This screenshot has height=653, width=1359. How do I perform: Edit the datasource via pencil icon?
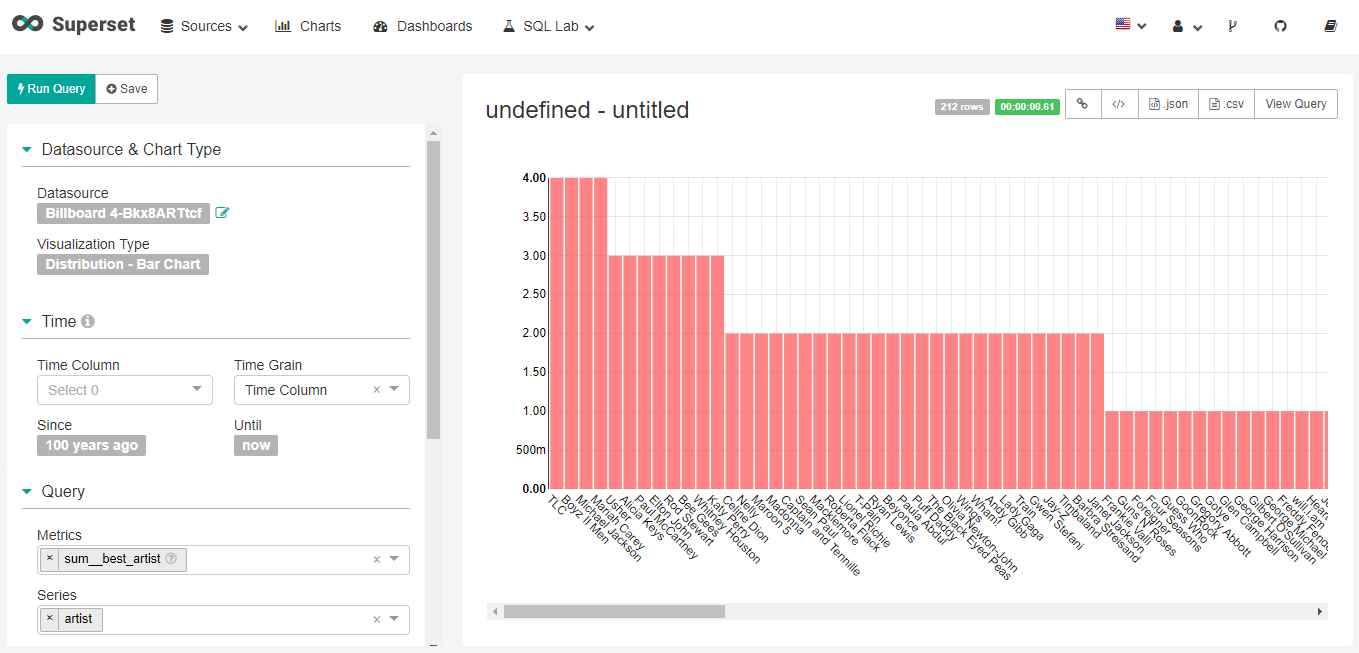pyautogui.click(x=222, y=213)
